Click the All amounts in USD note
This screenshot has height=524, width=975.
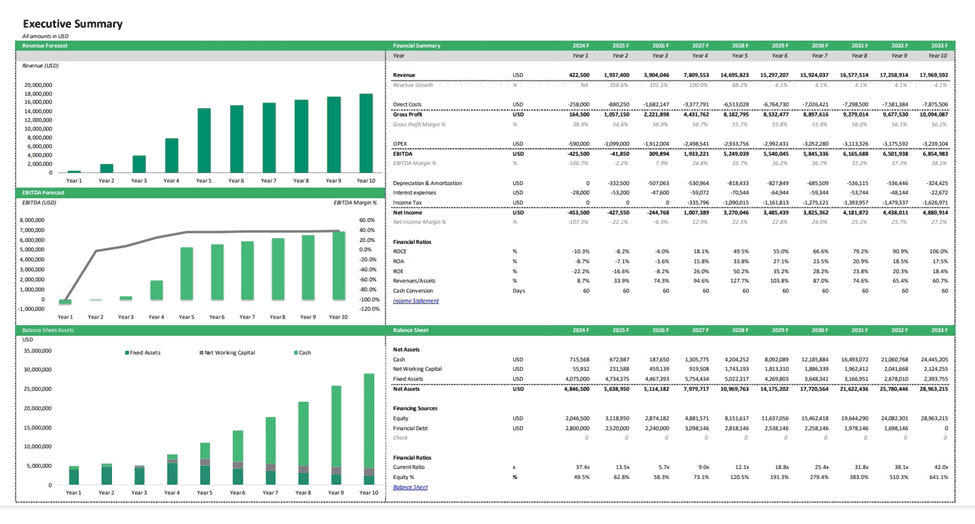pyautogui.click(x=45, y=36)
